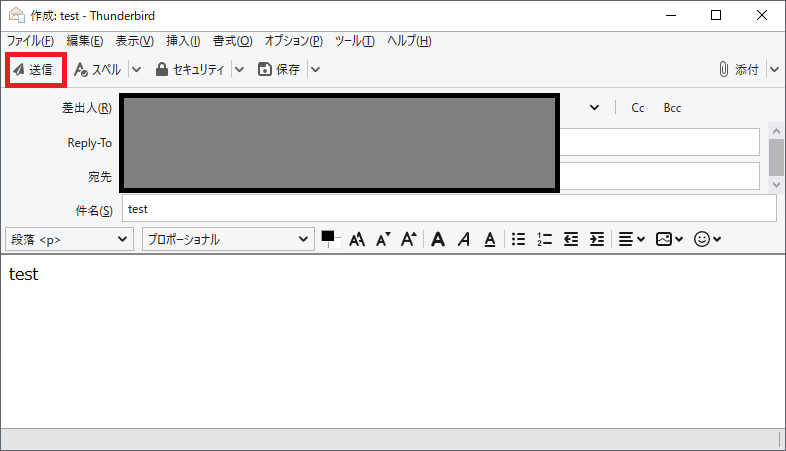Outdent the text
The height and width of the screenshot is (451, 786).
point(570,240)
